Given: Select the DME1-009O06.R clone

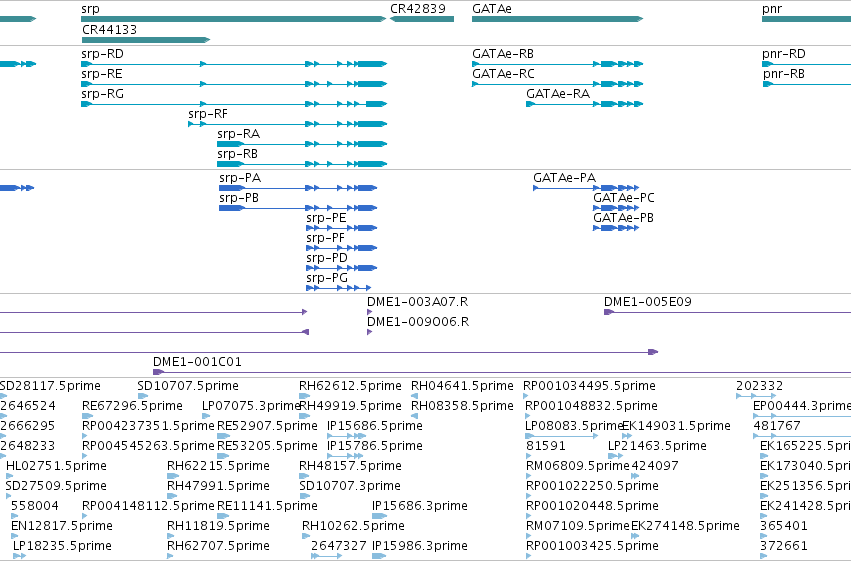Looking at the screenshot, I should click(x=370, y=332).
